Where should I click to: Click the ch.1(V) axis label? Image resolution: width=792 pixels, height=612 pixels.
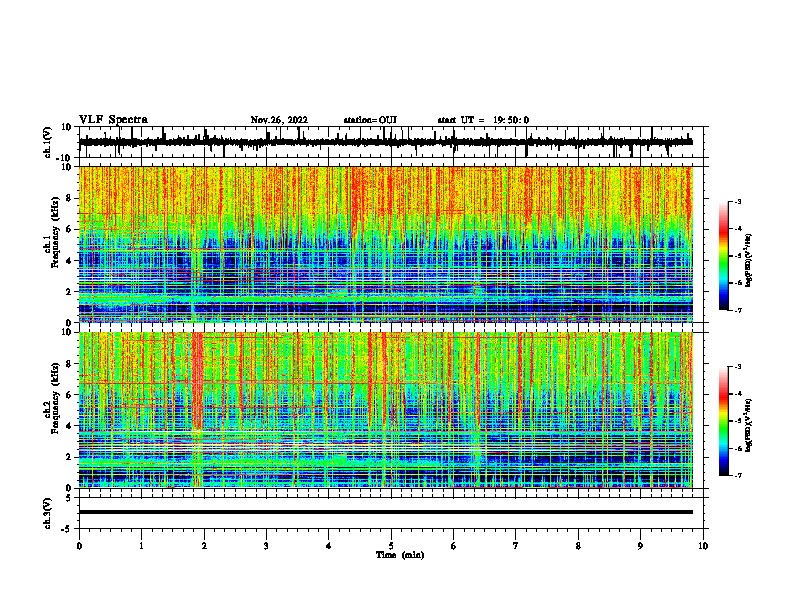click(48, 142)
